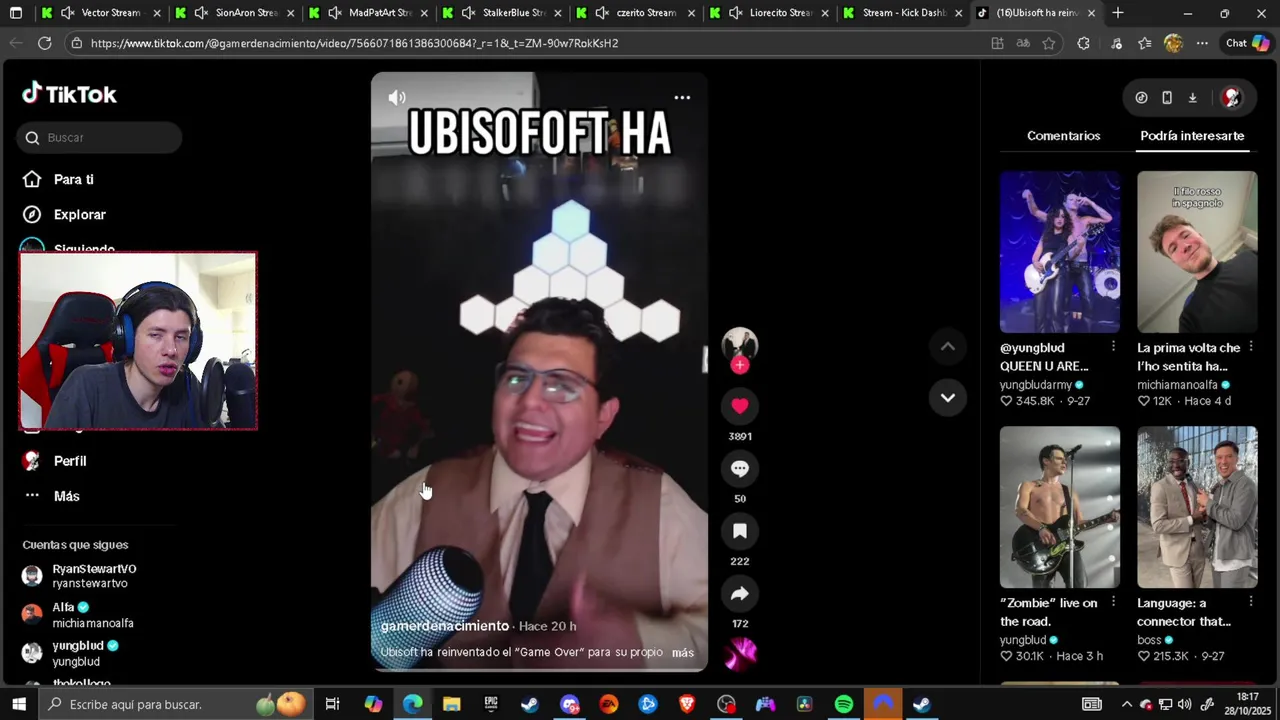
Task: Open the spinning sound disc icon
Action: click(740, 653)
